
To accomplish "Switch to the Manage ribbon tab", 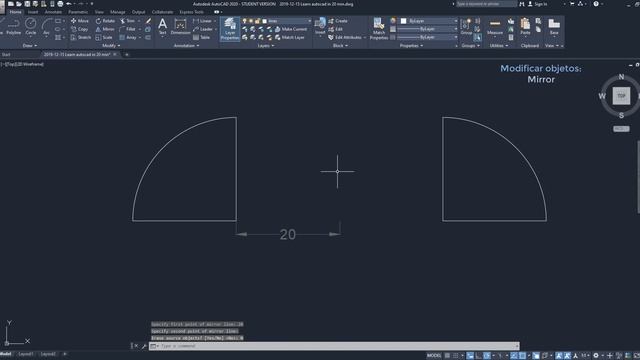I will click(118, 12).
